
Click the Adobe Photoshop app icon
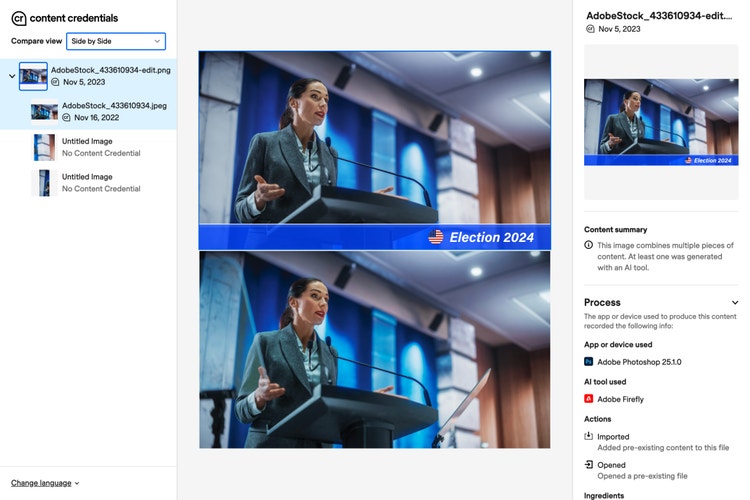[x=589, y=360]
